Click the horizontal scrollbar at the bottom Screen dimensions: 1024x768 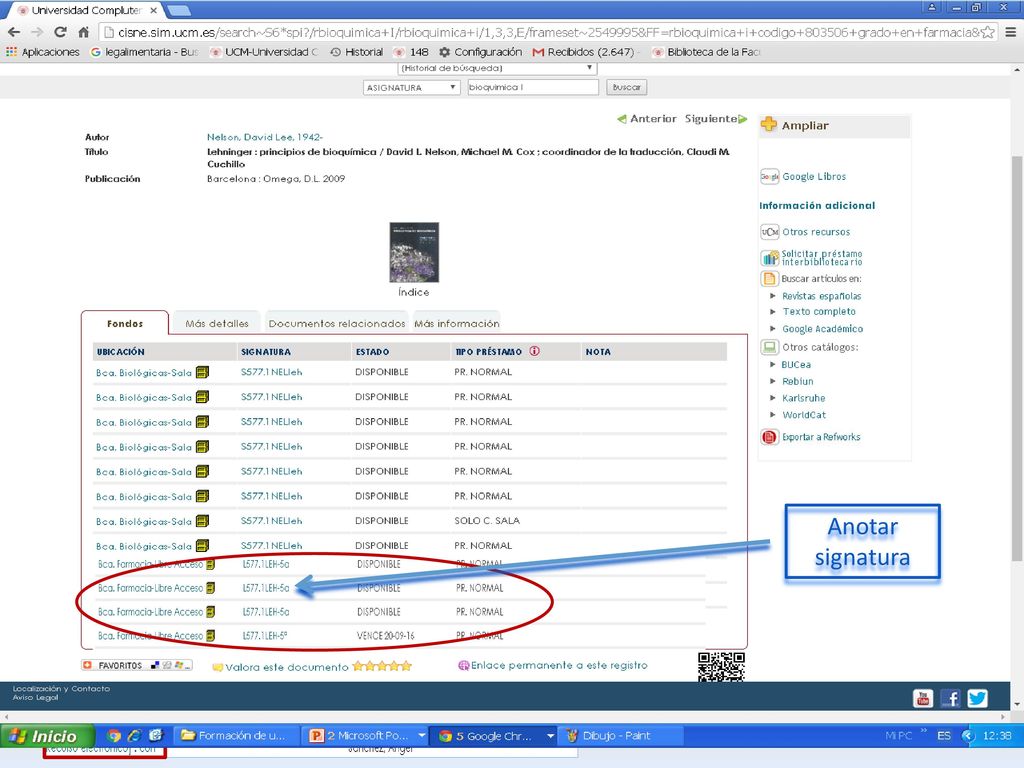(x=506, y=717)
